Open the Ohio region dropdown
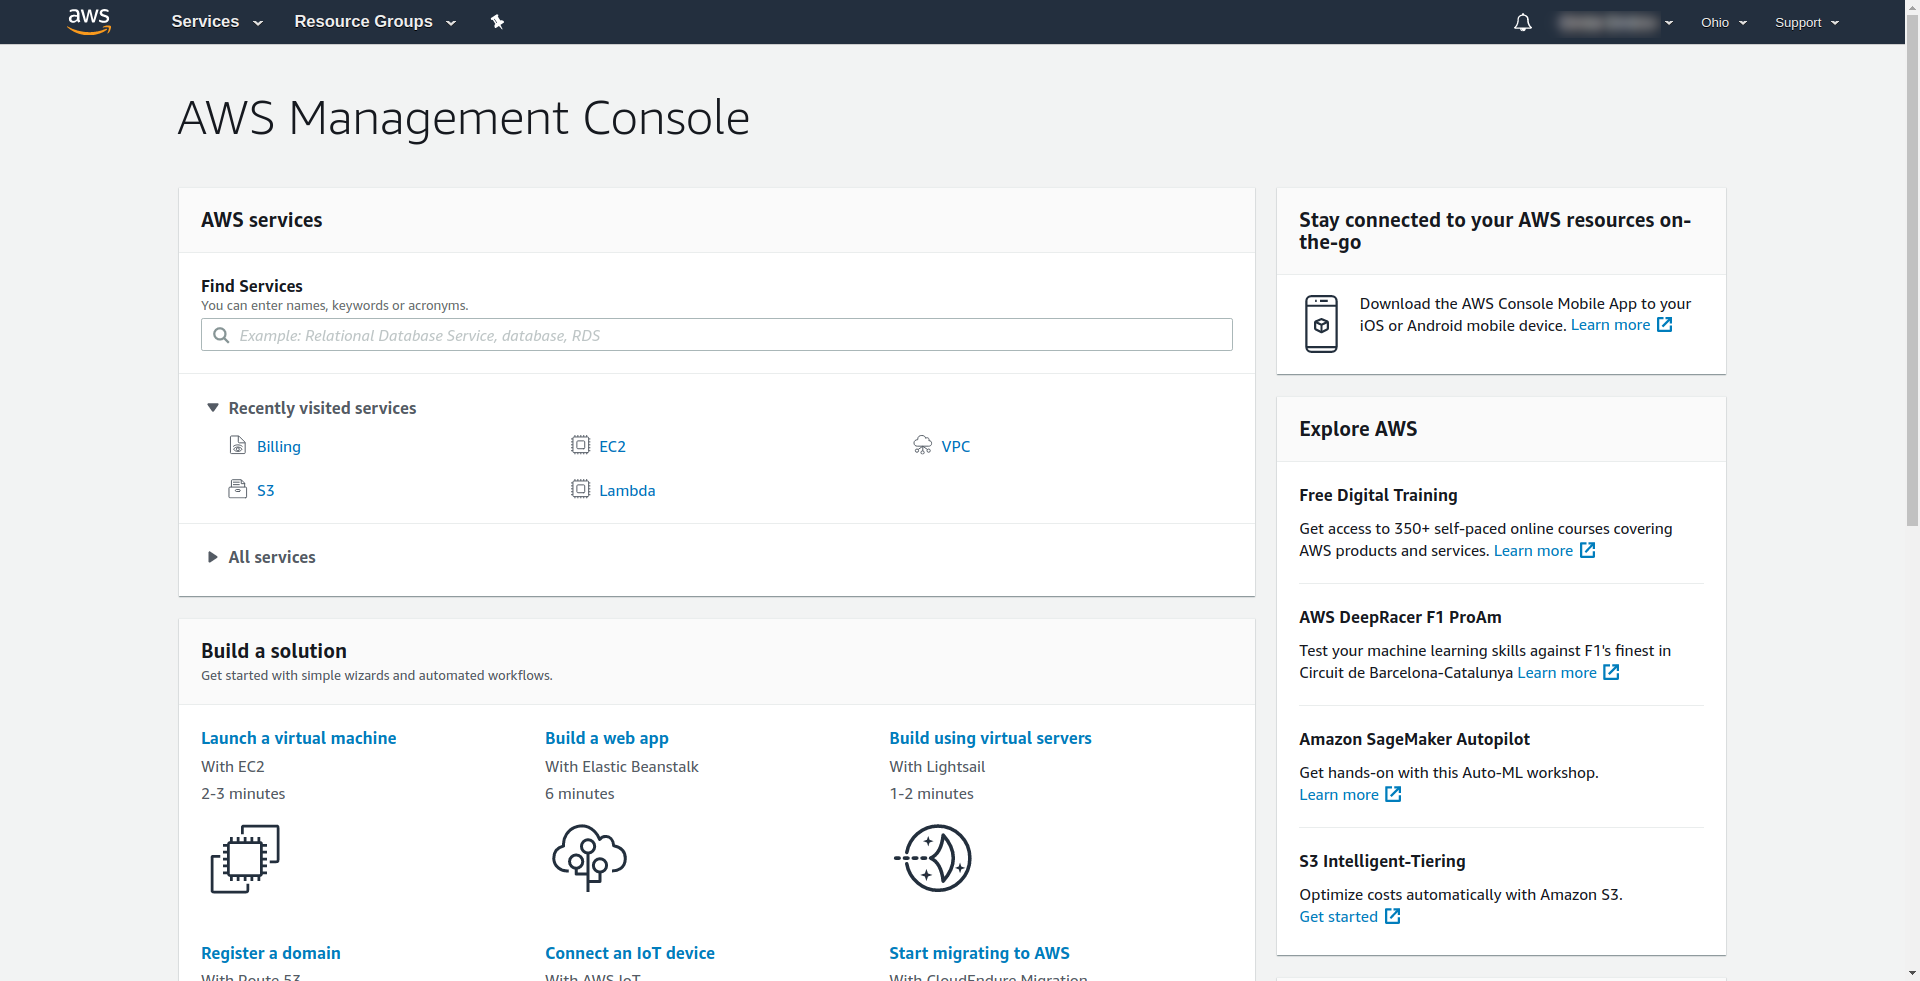This screenshot has height=981, width=1920. (1723, 22)
